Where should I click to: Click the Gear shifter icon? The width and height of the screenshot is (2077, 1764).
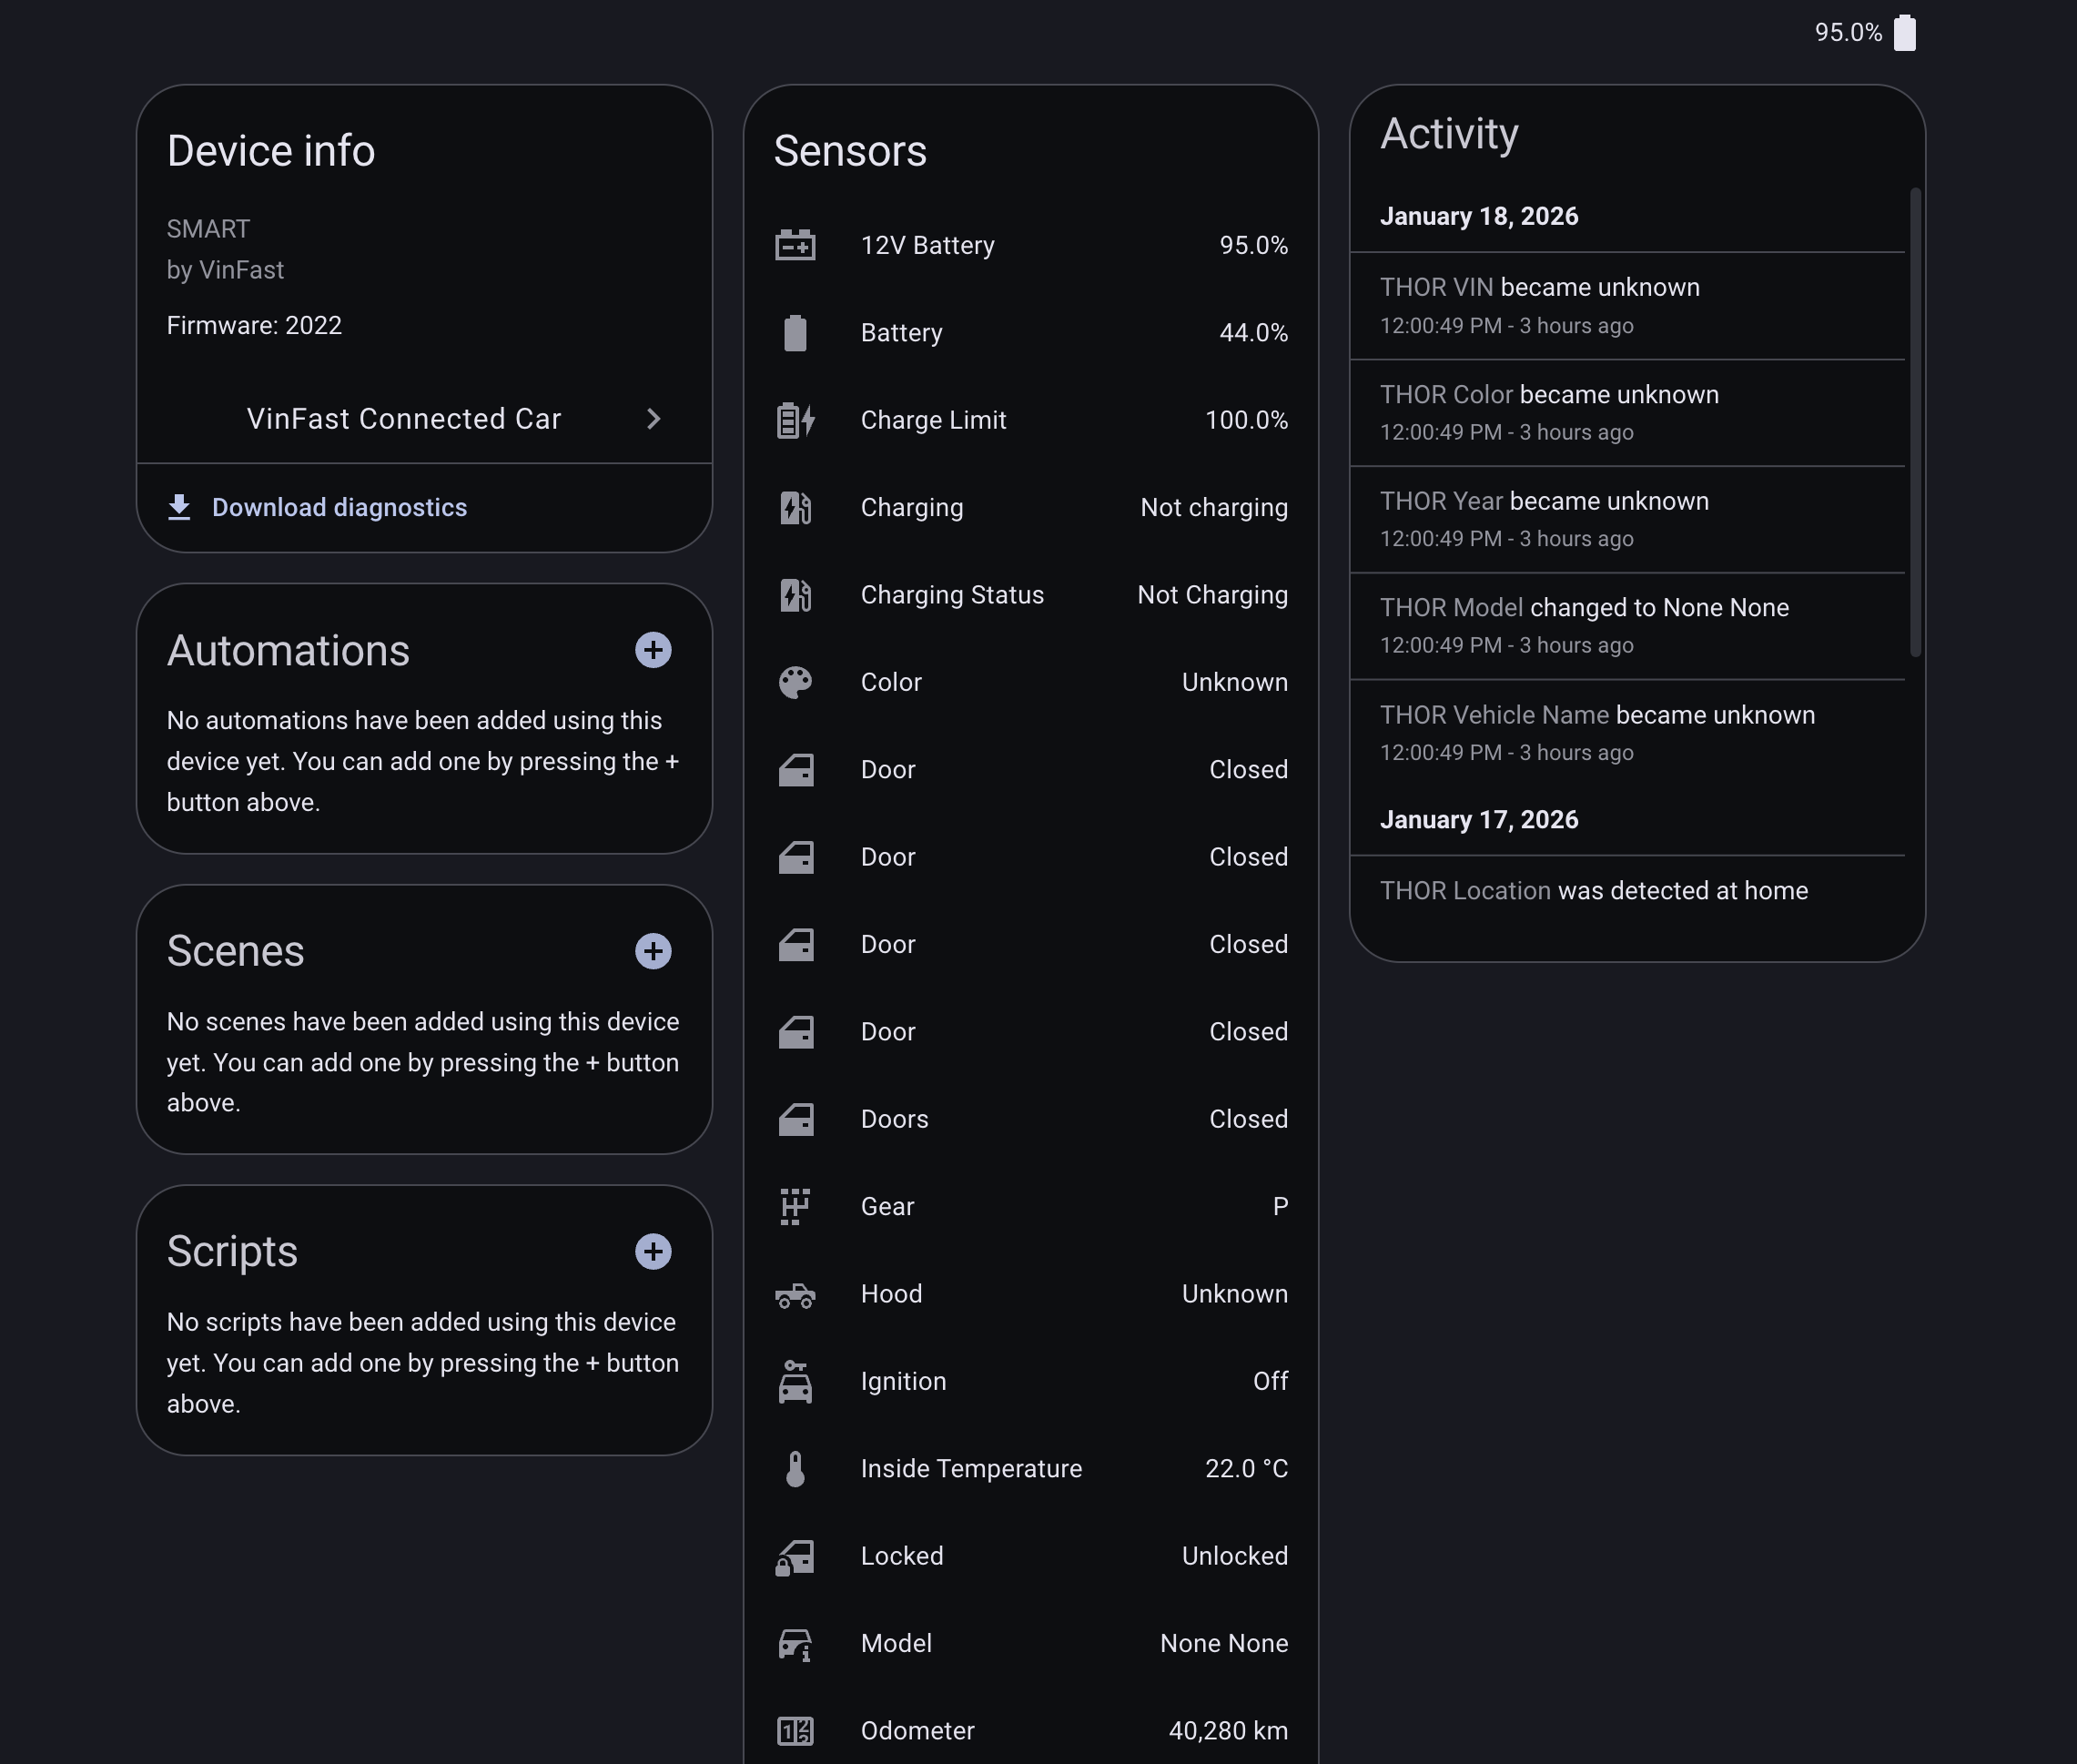pos(795,1206)
